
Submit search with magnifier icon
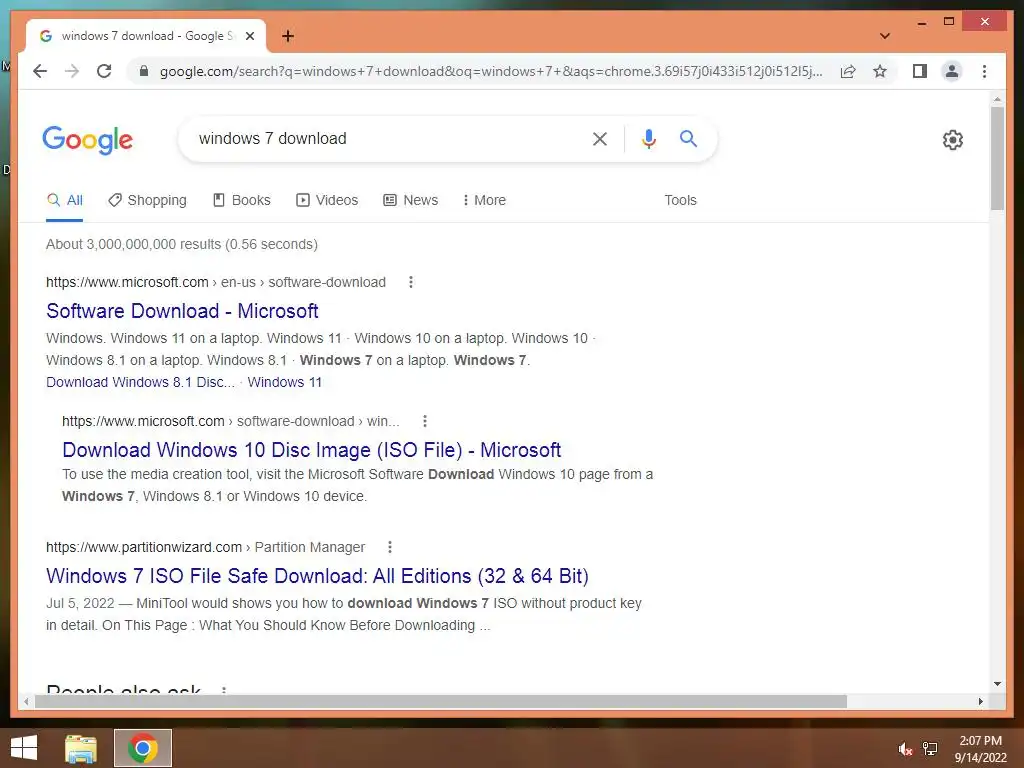[x=688, y=138]
